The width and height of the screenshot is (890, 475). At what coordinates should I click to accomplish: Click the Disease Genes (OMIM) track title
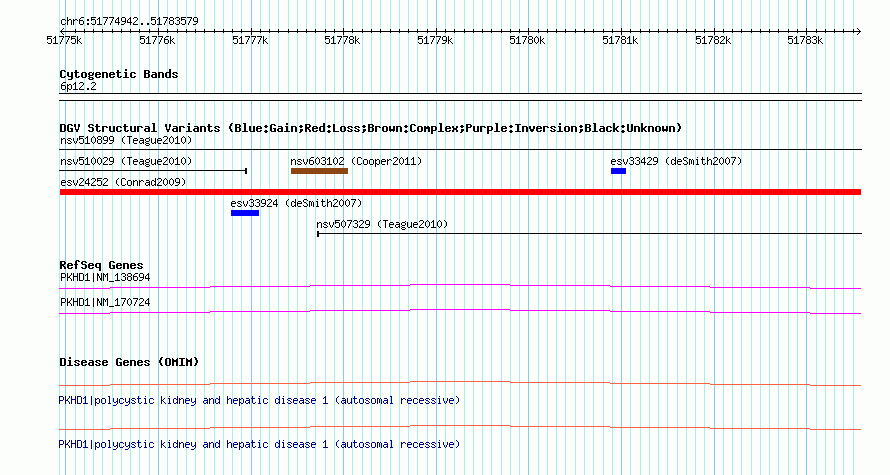tap(129, 362)
